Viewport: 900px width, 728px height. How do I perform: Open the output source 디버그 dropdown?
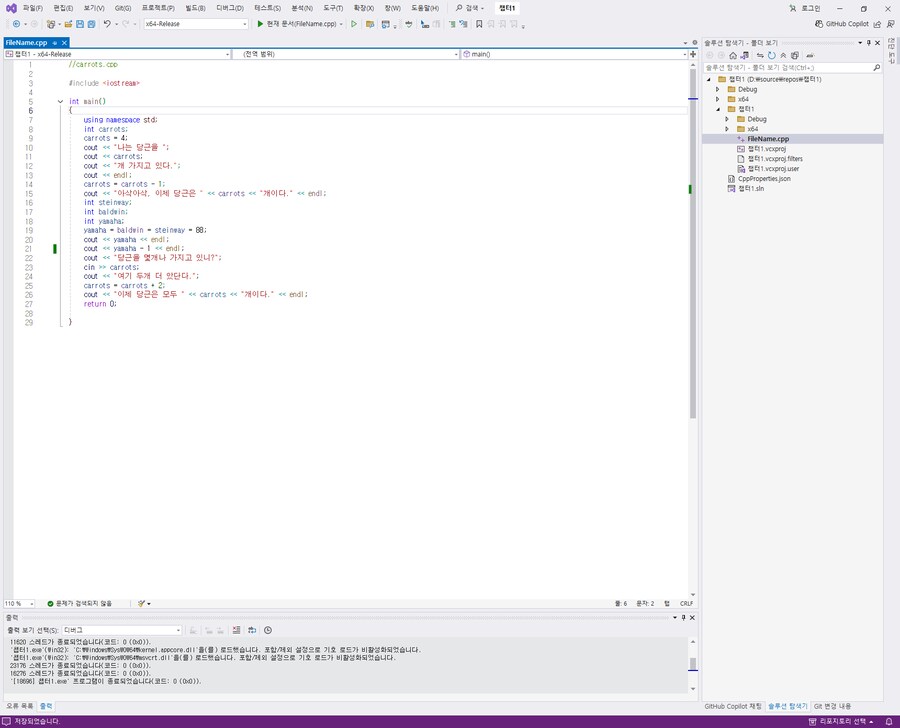[122, 630]
